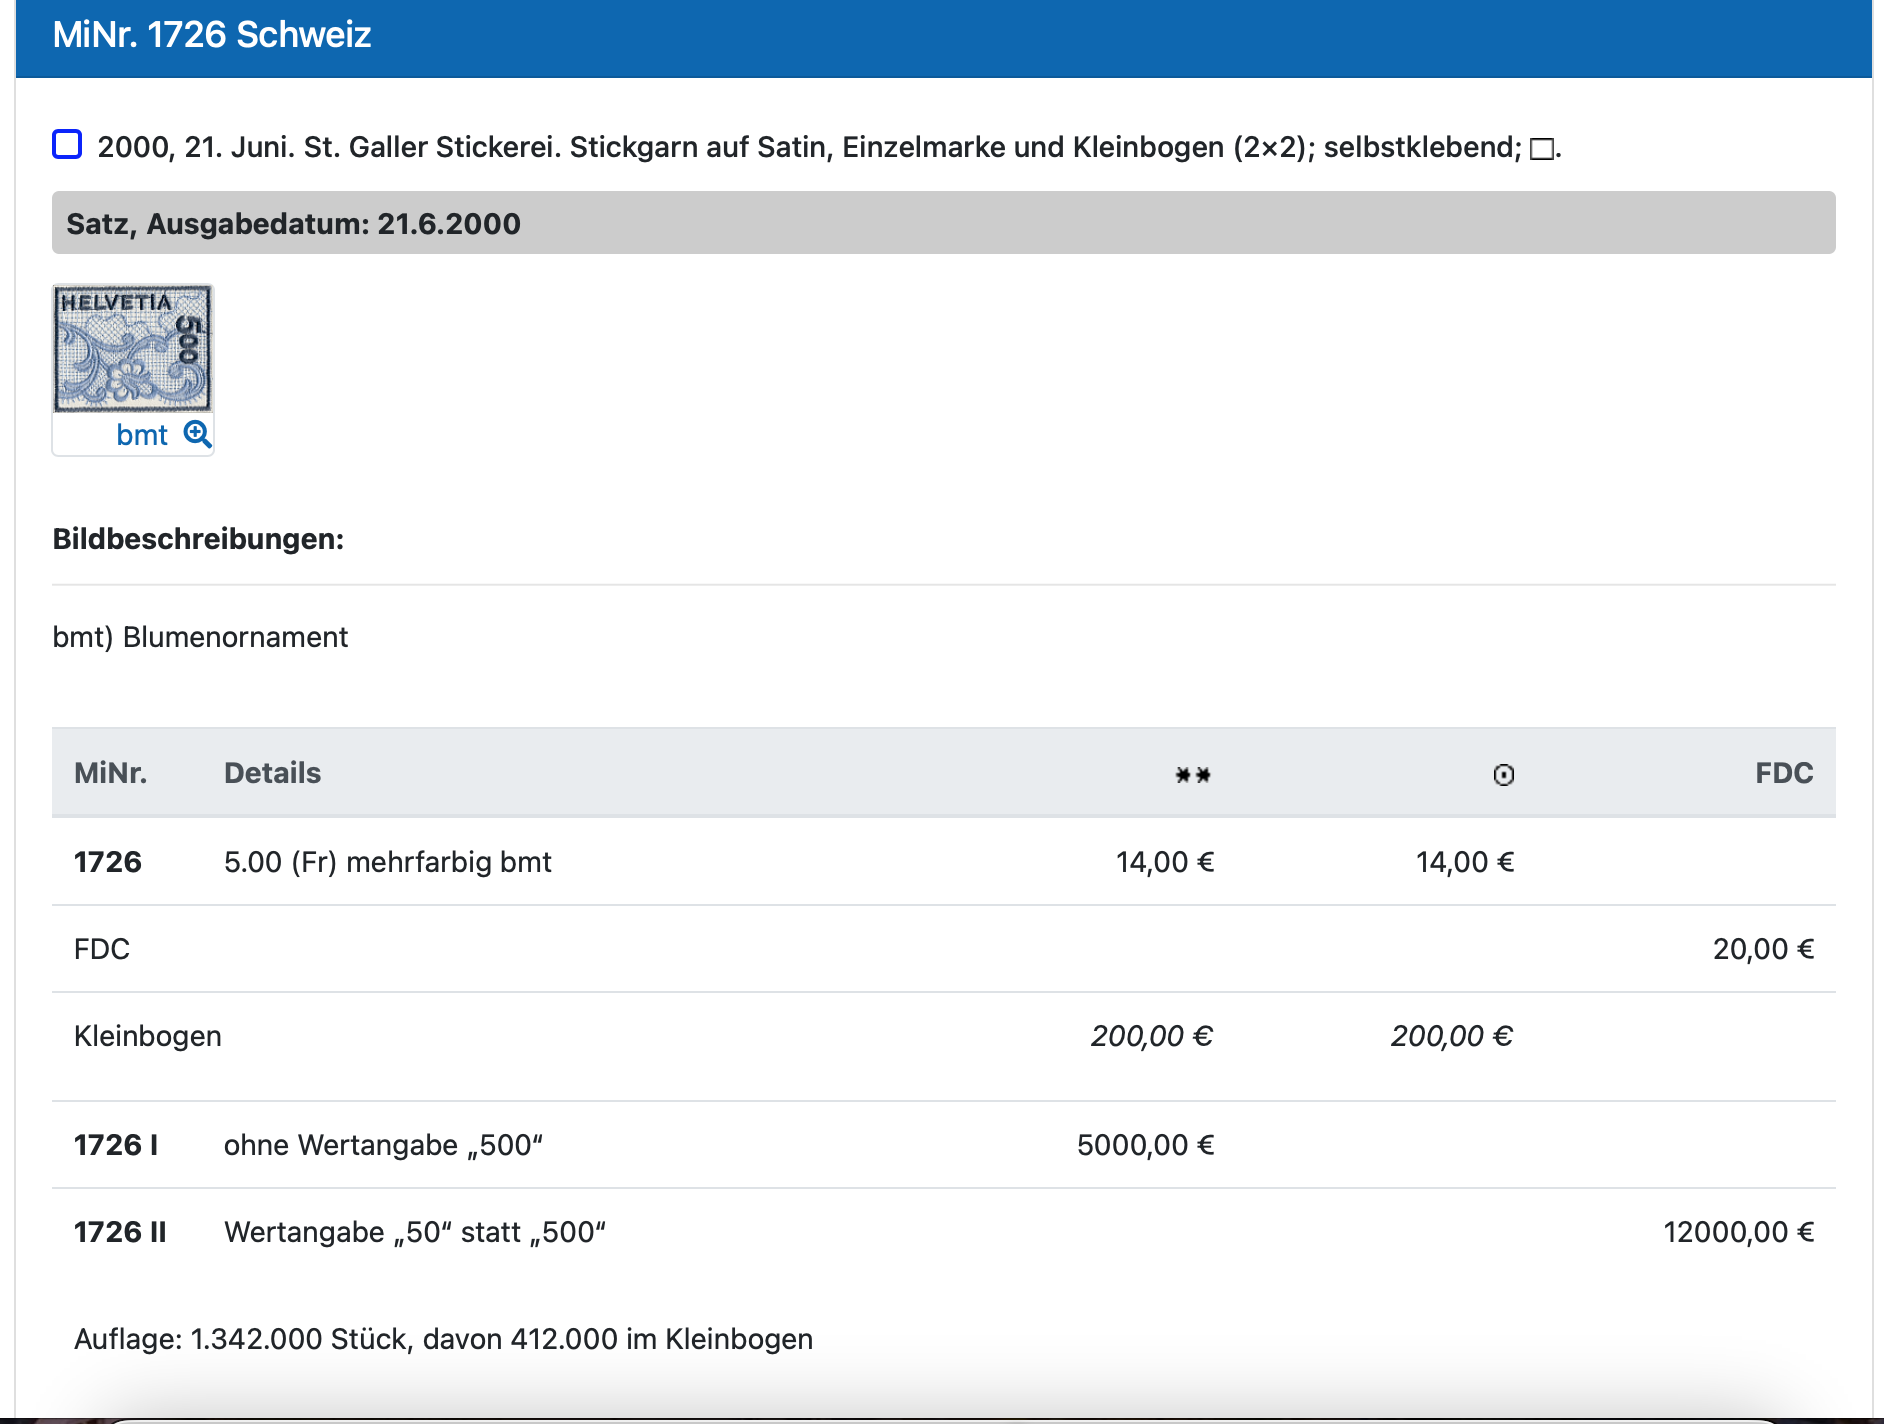Tick the blue checkbox before the 2000 entry

[x=67, y=145]
